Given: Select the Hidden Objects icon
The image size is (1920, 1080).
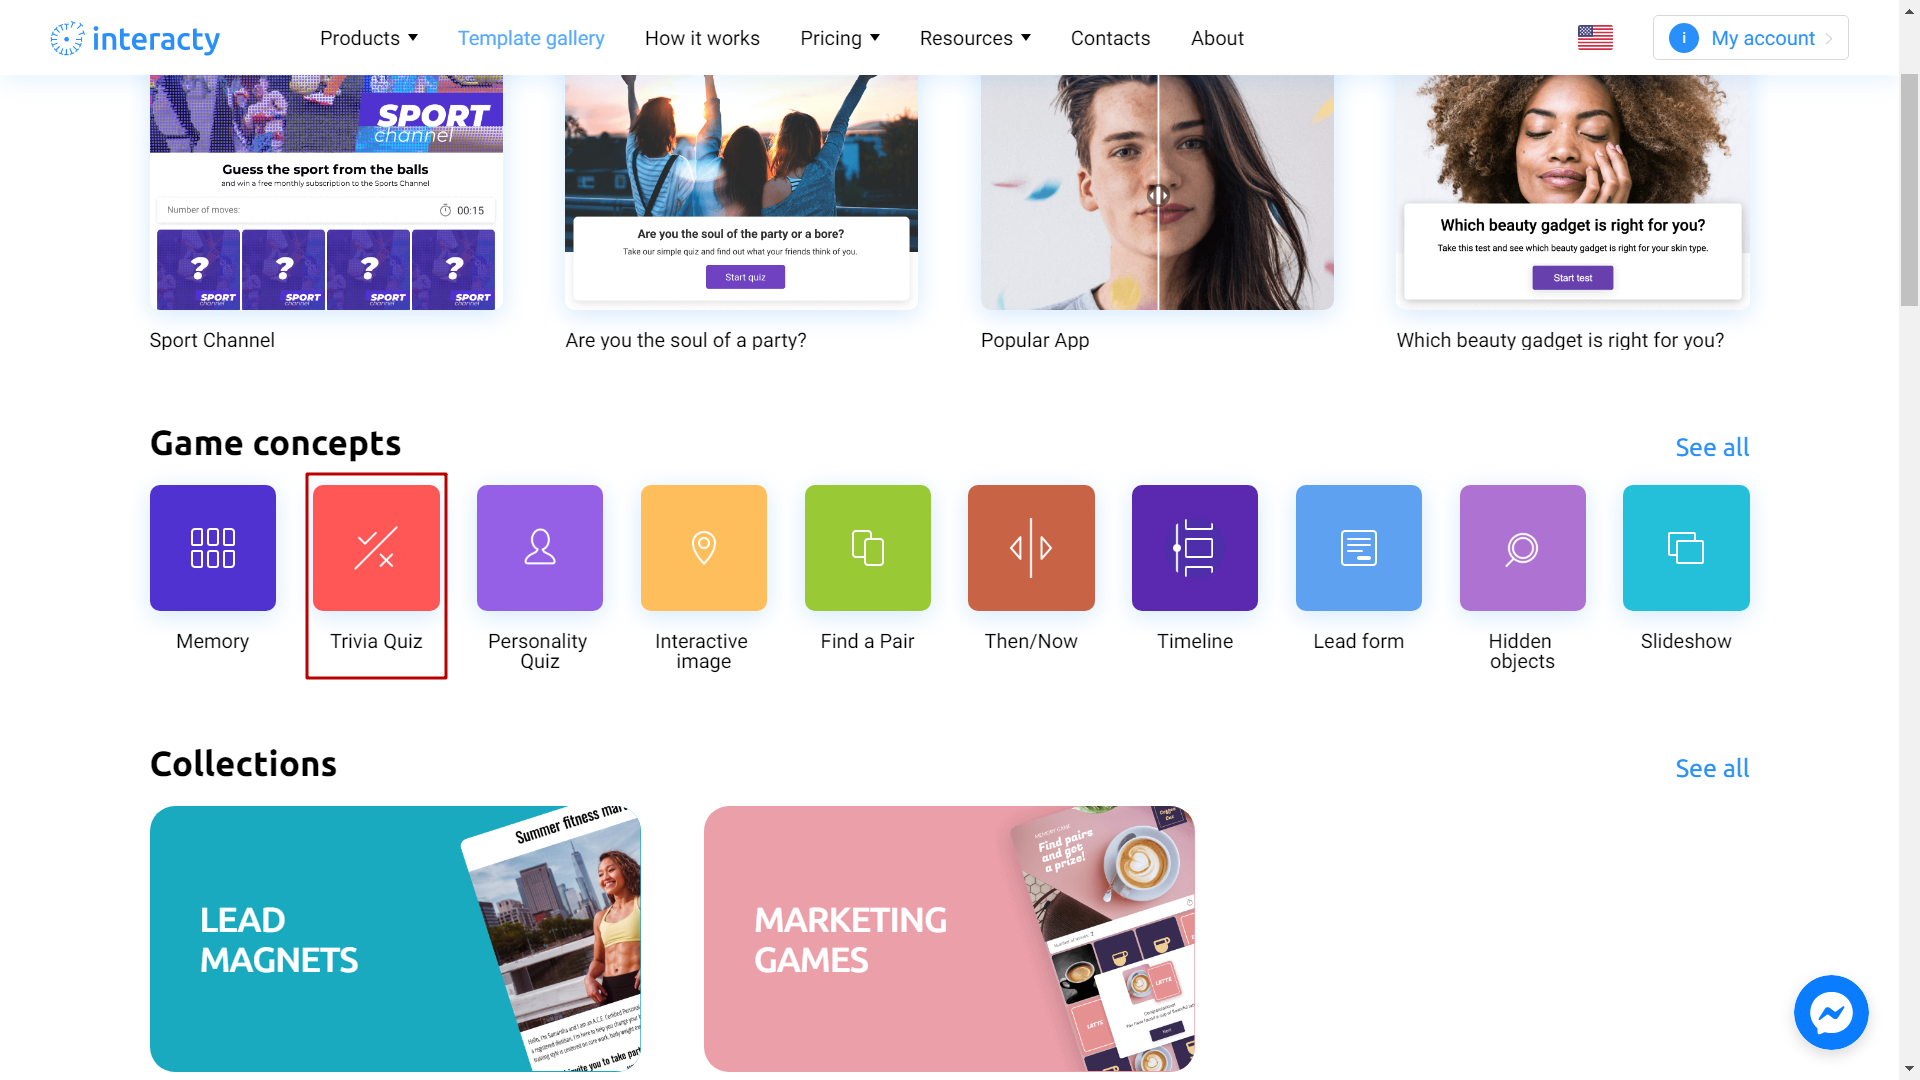Looking at the screenshot, I should (x=1522, y=547).
